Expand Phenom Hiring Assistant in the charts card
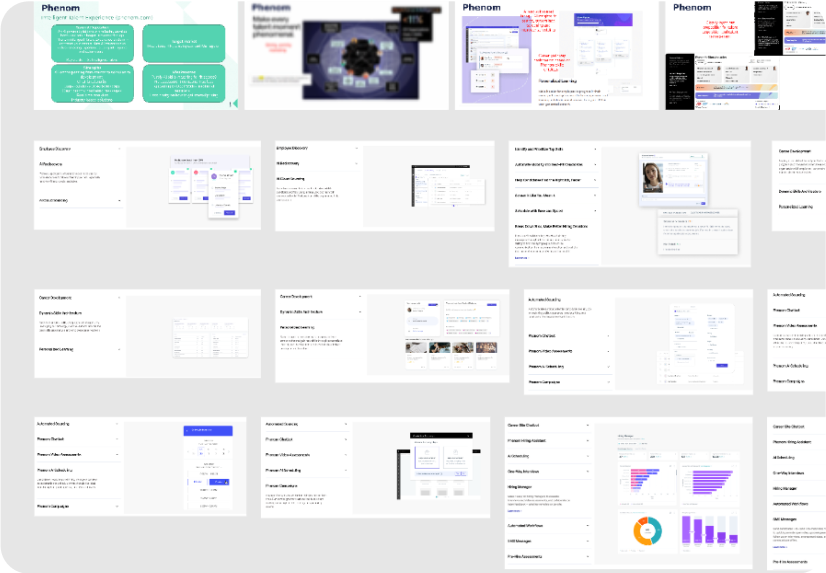 (x=548, y=440)
